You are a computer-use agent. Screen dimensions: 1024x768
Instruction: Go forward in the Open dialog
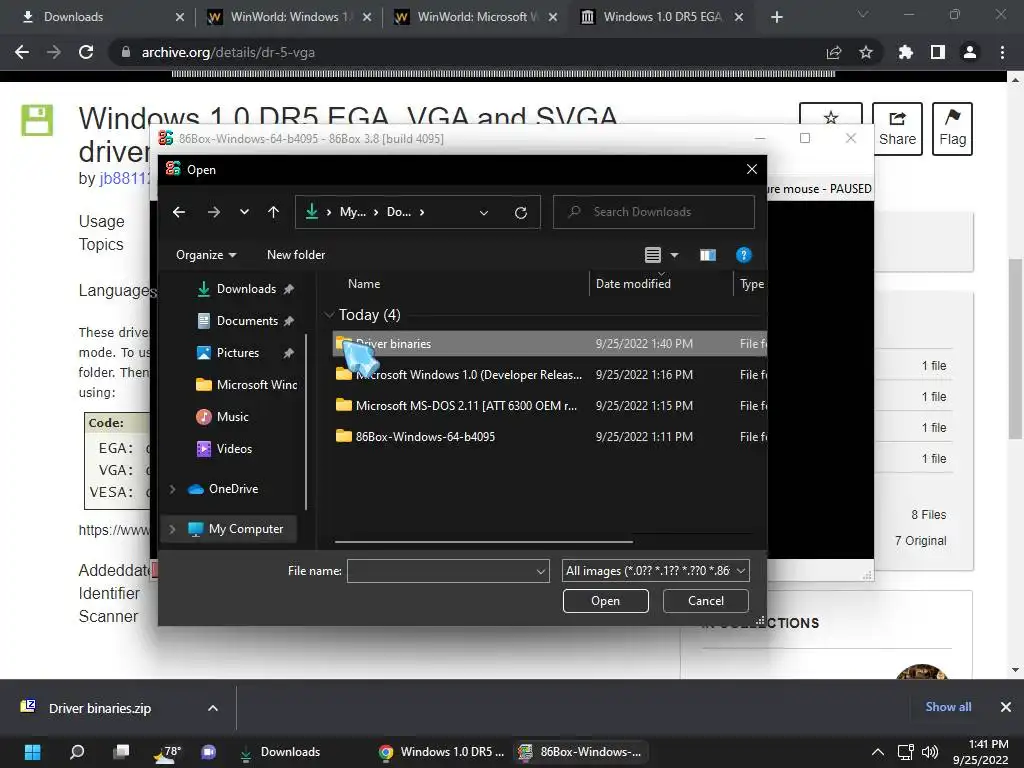click(x=214, y=212)
